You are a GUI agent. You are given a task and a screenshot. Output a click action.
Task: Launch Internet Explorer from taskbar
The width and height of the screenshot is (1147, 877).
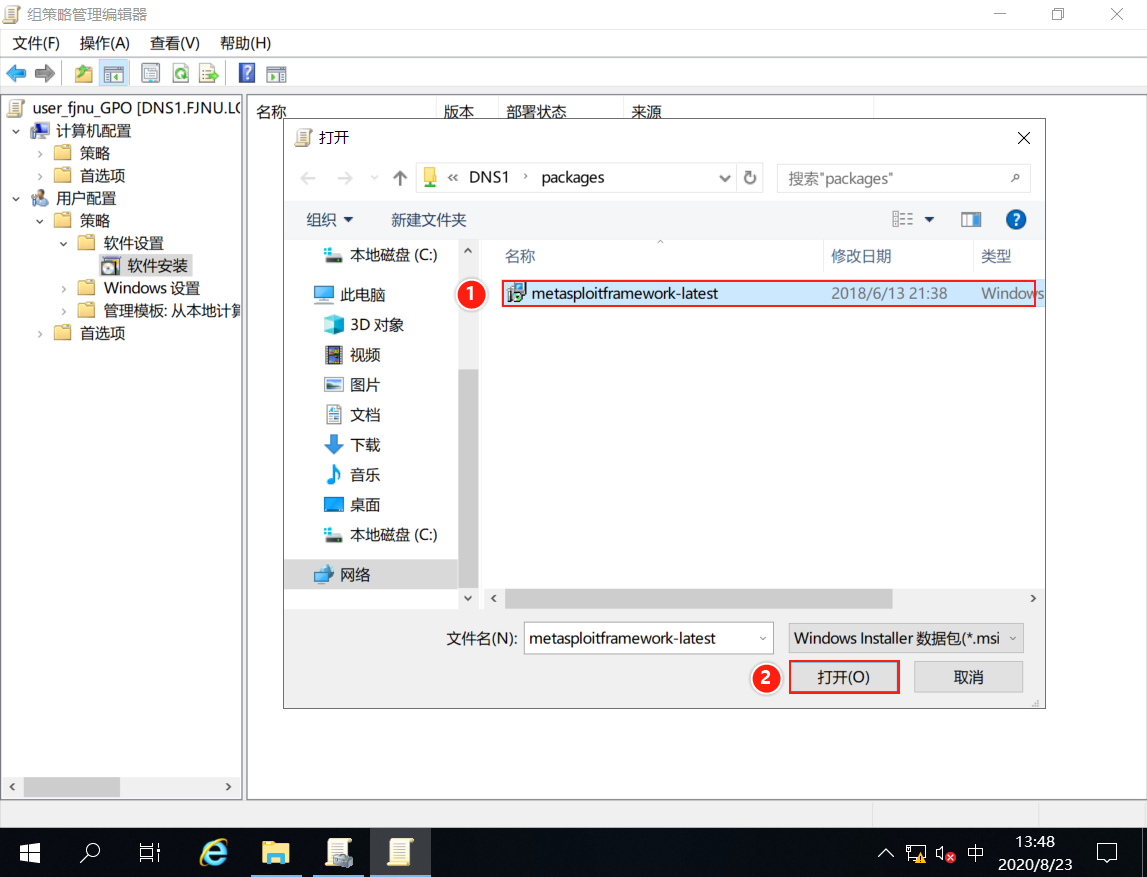[x=214, y=852]
